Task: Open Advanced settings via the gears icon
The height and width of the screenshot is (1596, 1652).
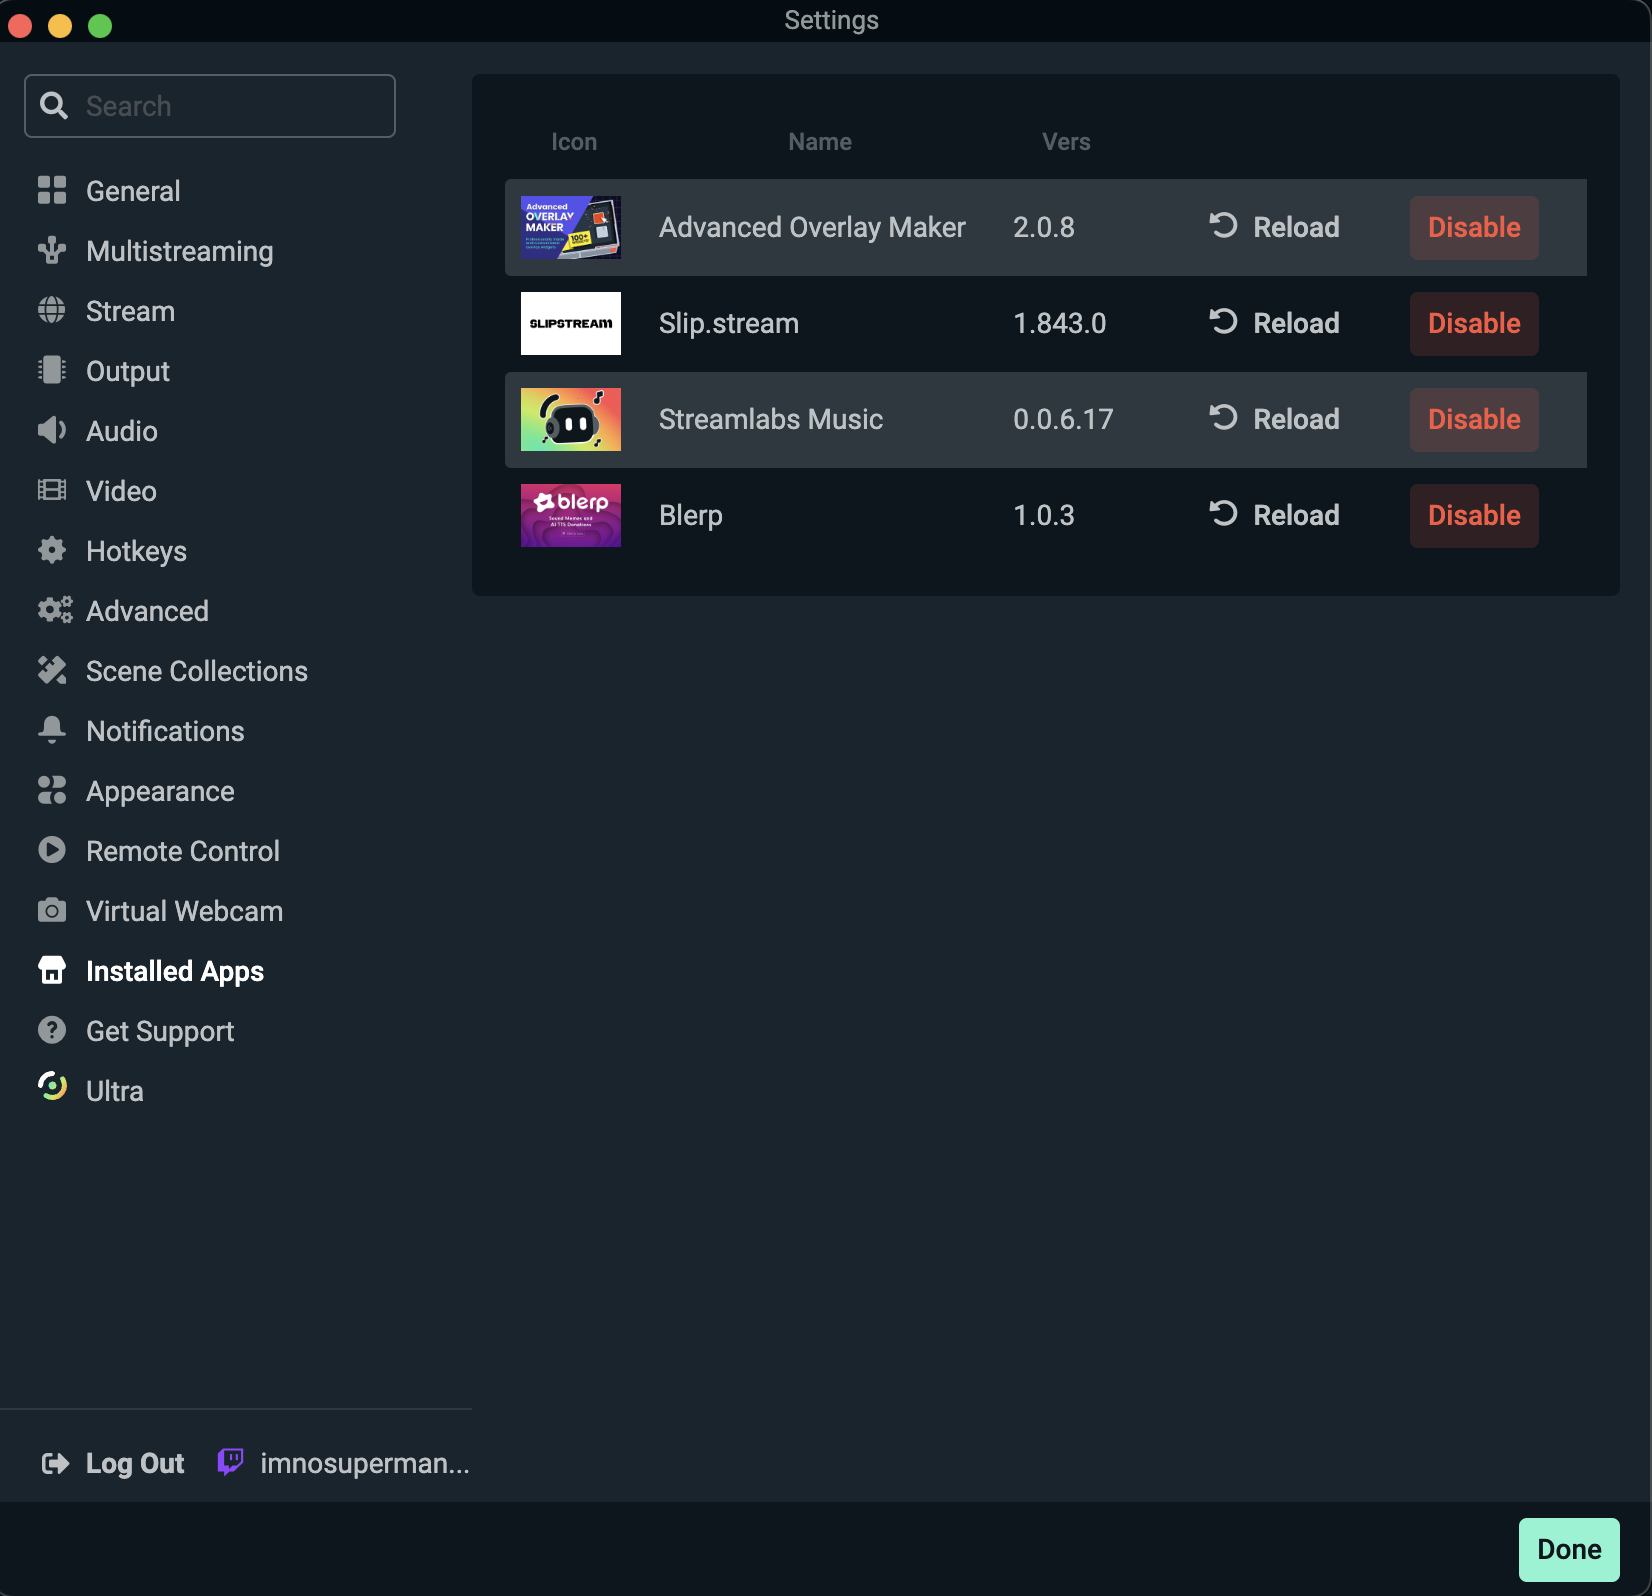Action: point(52,611)
